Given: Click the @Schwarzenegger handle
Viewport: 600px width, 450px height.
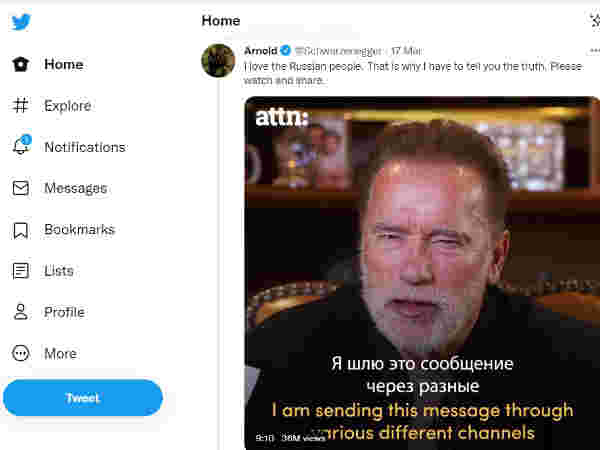Looking at the screenshot, I should [x=338, y=50].
